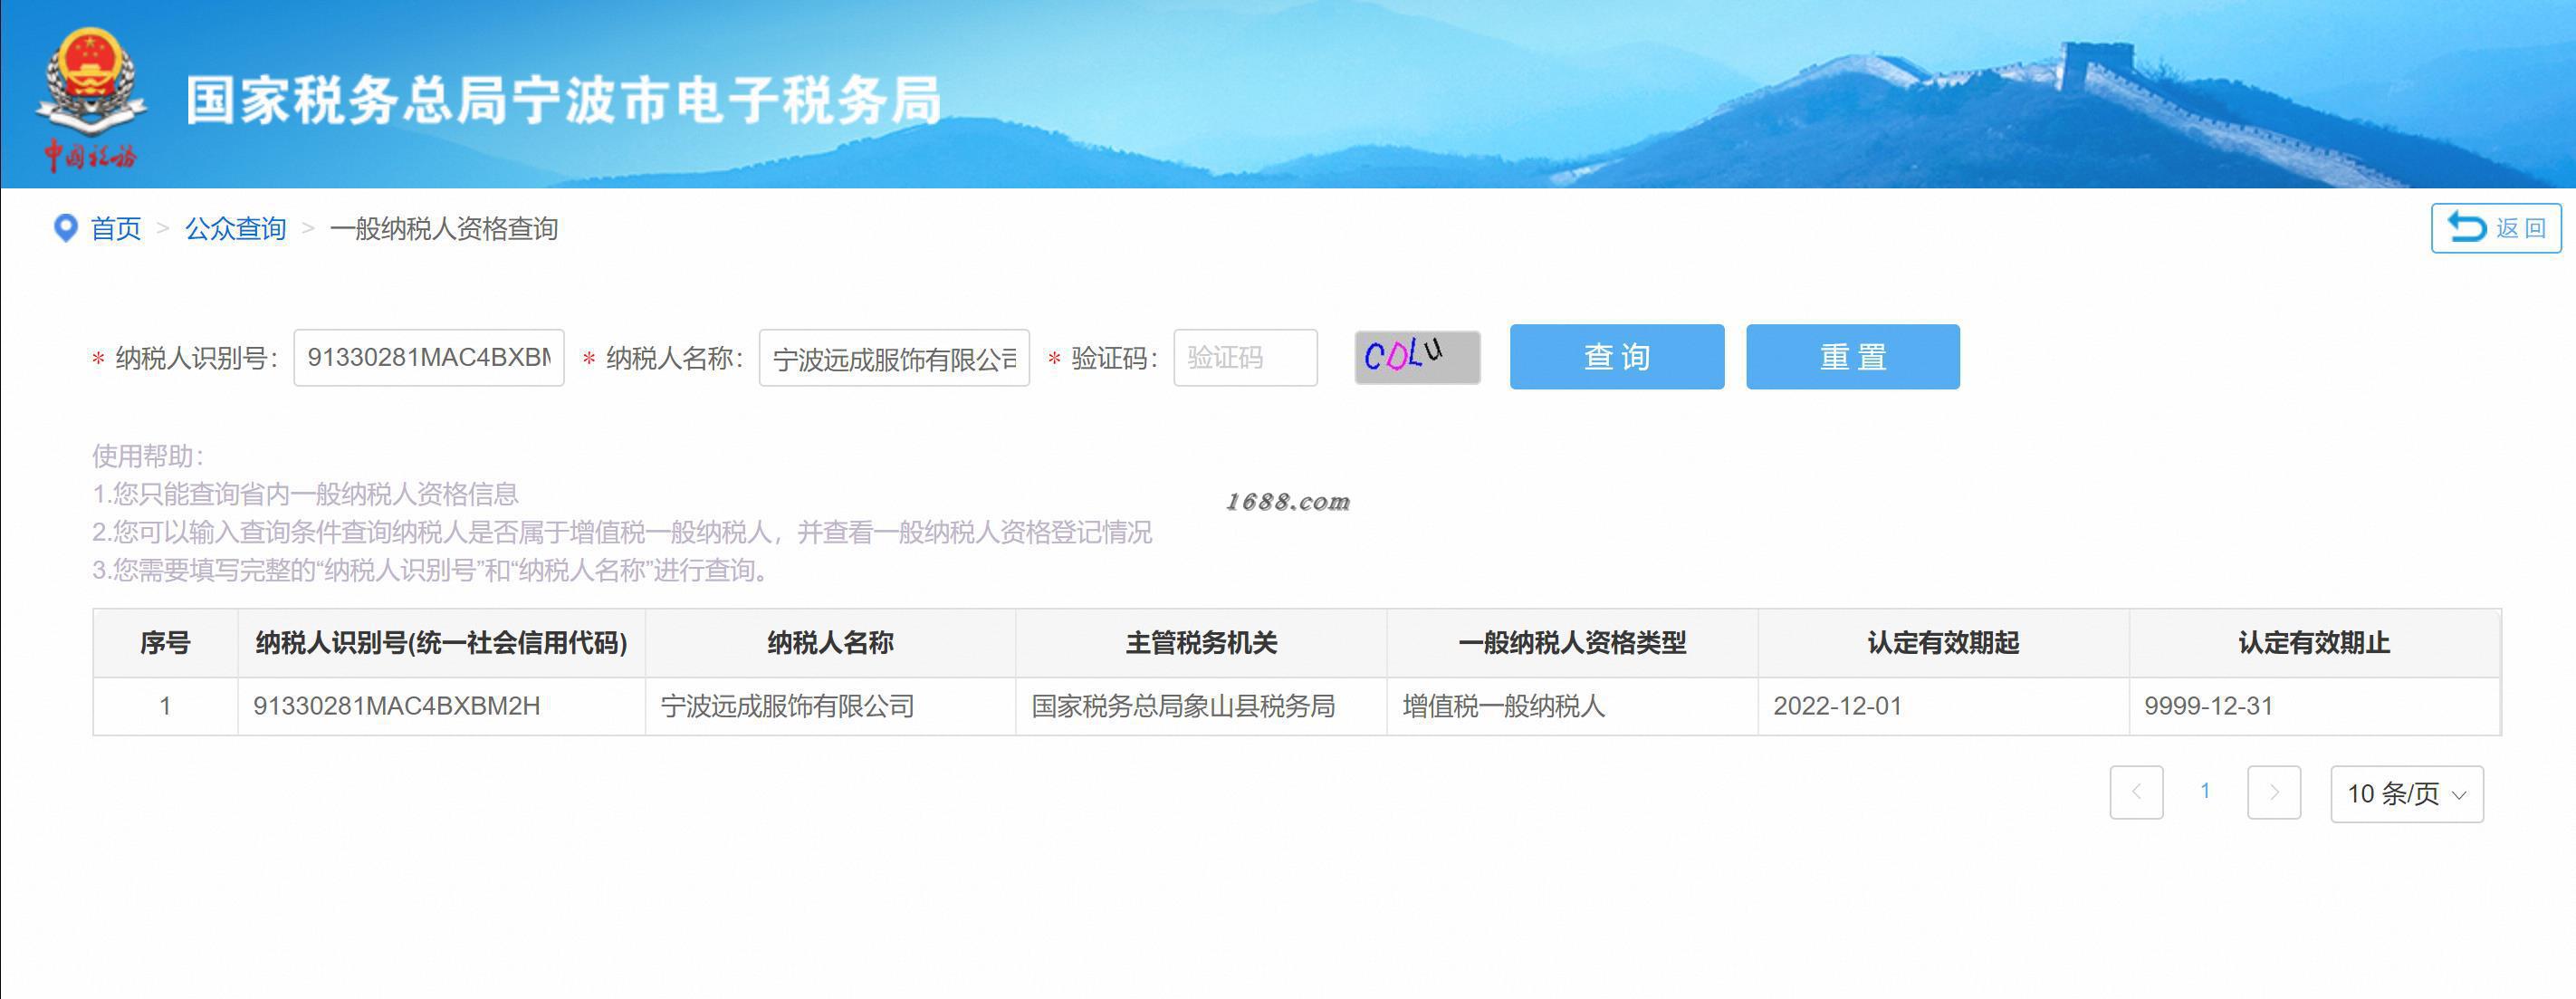The height and width of the screenshot is (999, 2576).
Task: Open the 10 条/页 page size dropdown
Action: tap(2405, 794)
